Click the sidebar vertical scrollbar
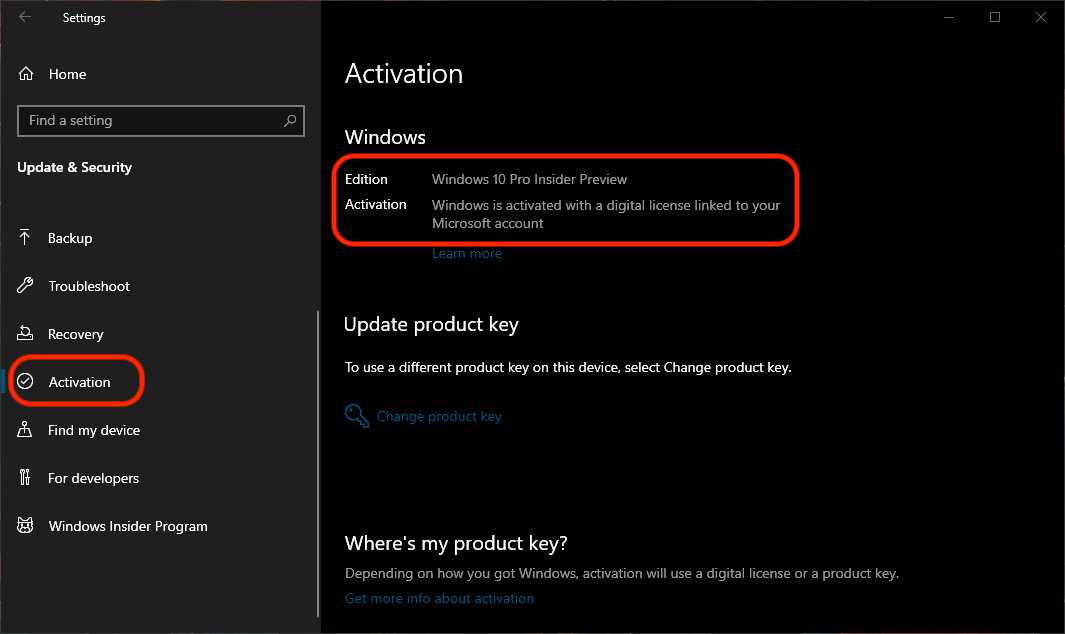This screenshot has width=1065, height=634. coord(318,460)
